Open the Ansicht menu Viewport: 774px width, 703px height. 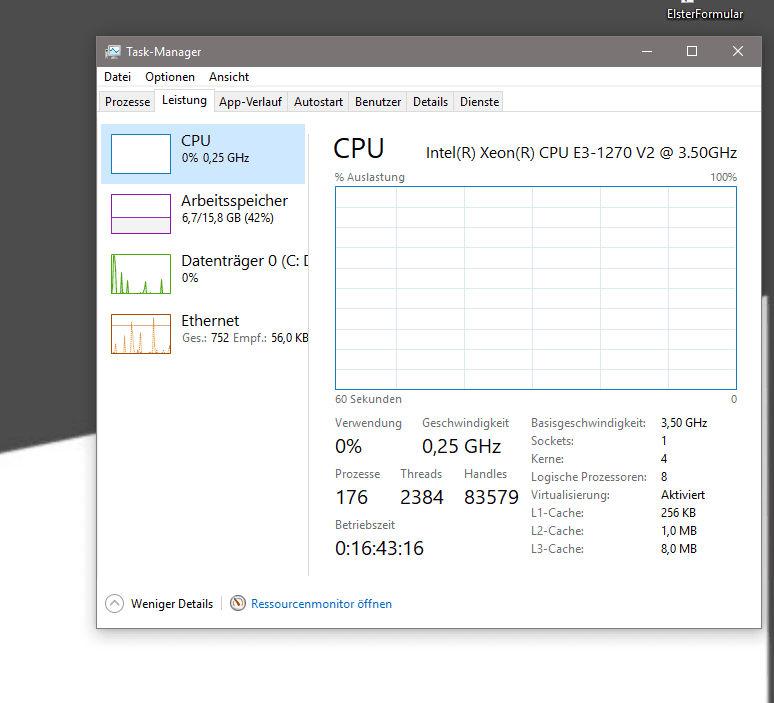pyautogui.click(x=229, y=77)
